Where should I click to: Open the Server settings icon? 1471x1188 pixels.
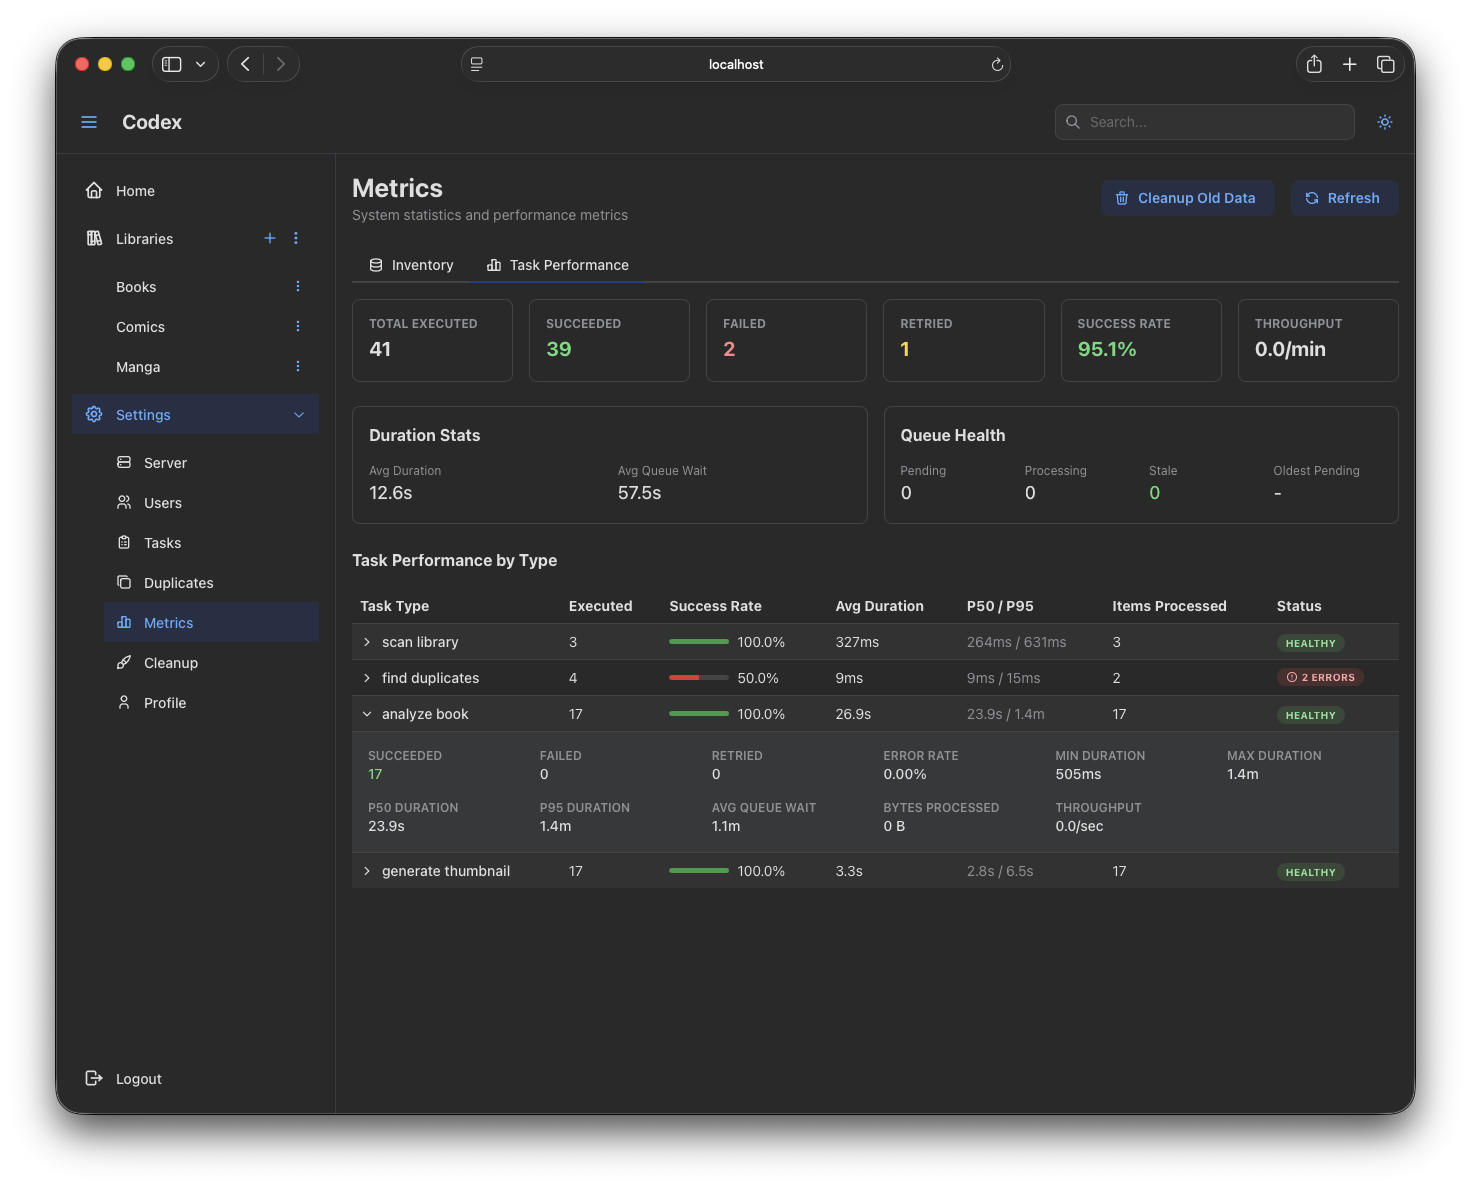[123, 462]
